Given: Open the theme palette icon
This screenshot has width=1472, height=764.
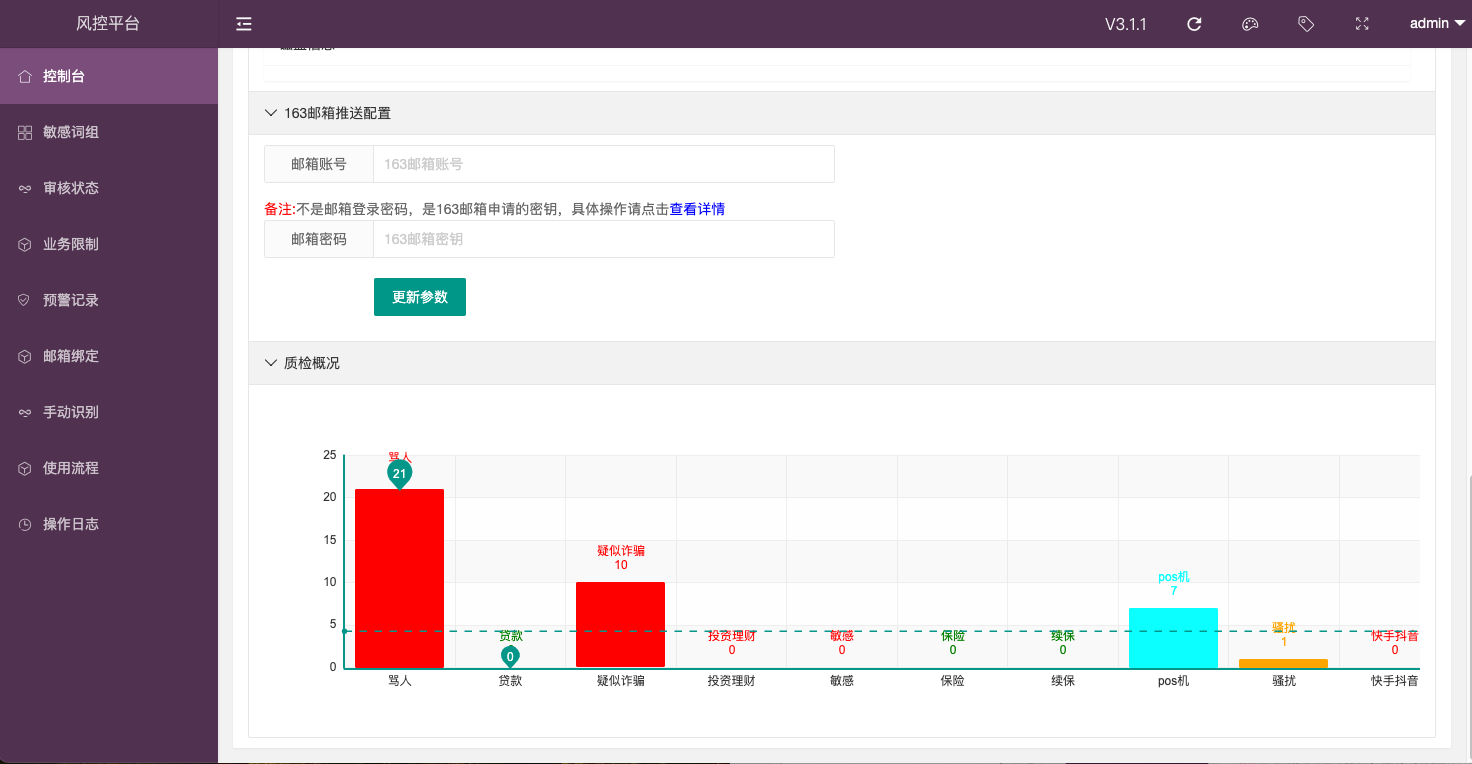Looking at the screenshot, I should [1249, 24].
